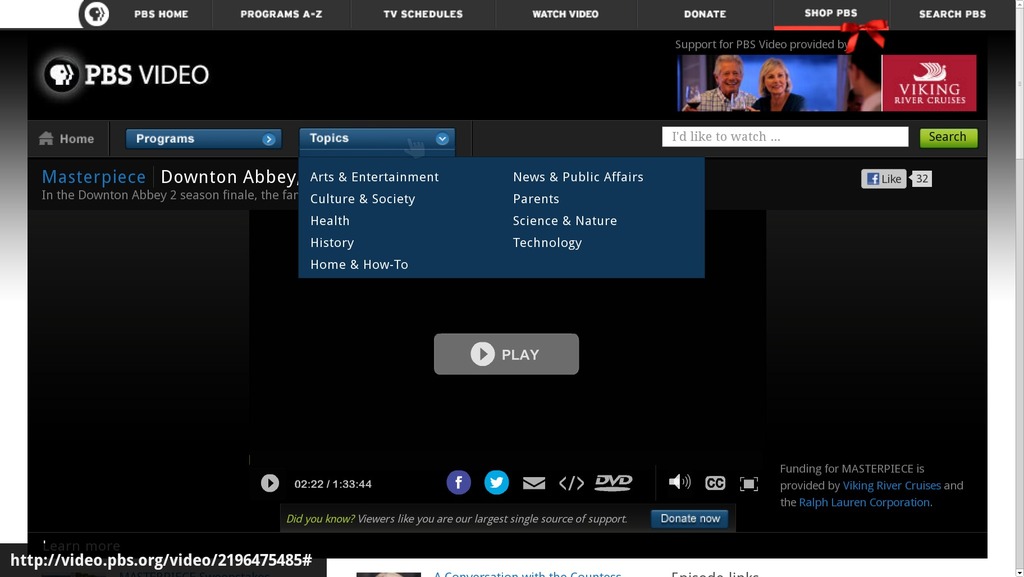Click small play icon in control bar
This screenshot has width=1024, height=577.
tap(270, 483)
